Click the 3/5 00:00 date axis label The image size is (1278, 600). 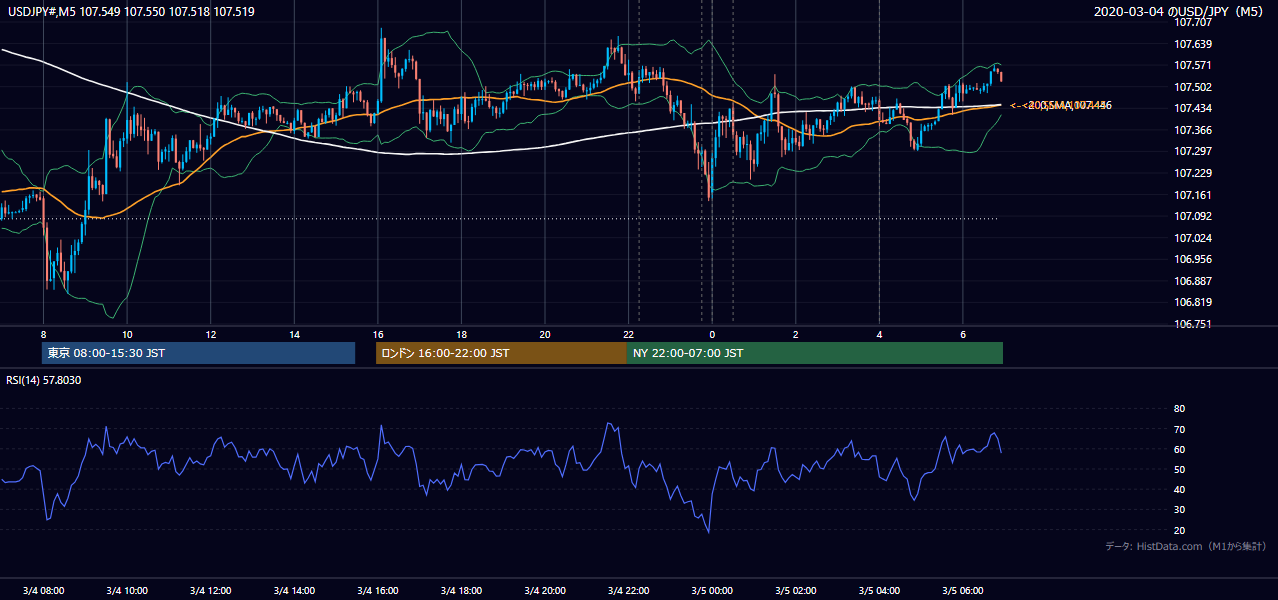tap(712, 590)
